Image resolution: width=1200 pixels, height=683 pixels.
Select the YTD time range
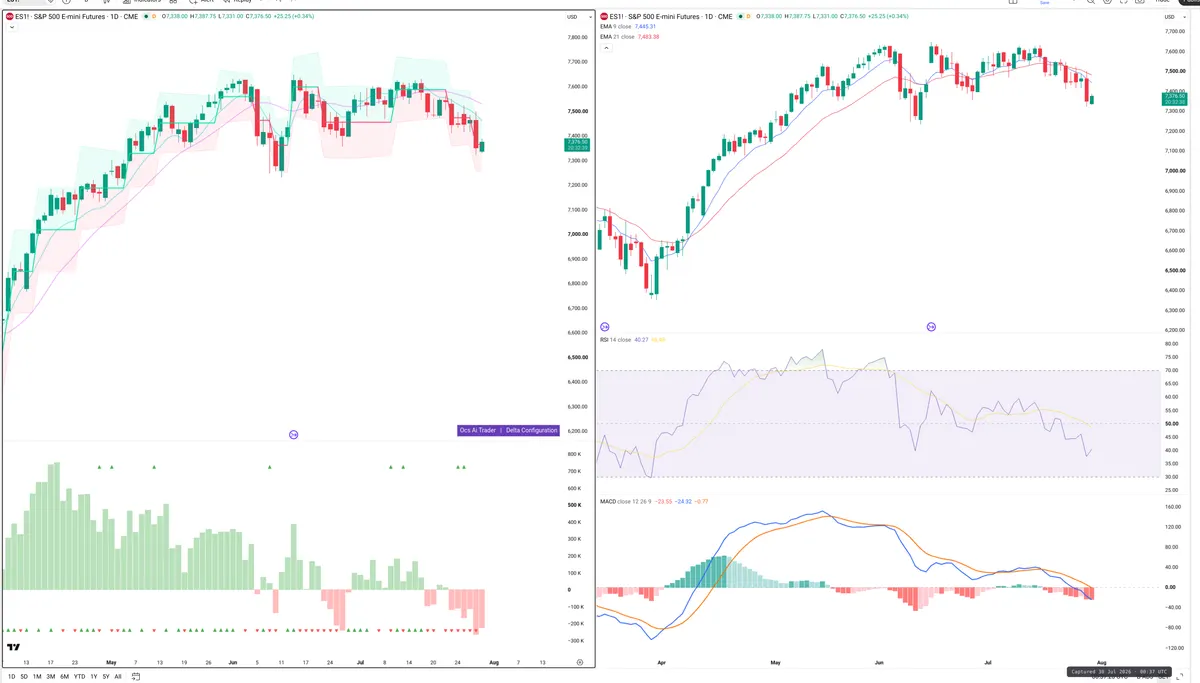(x=79, y=677)
